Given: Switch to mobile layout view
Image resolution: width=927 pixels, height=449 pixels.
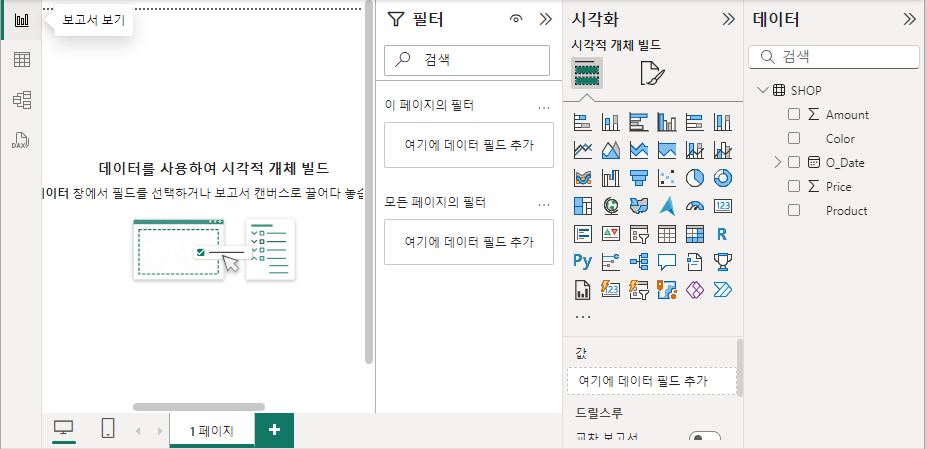Looking at the screenshot, I should click(108, 428).
